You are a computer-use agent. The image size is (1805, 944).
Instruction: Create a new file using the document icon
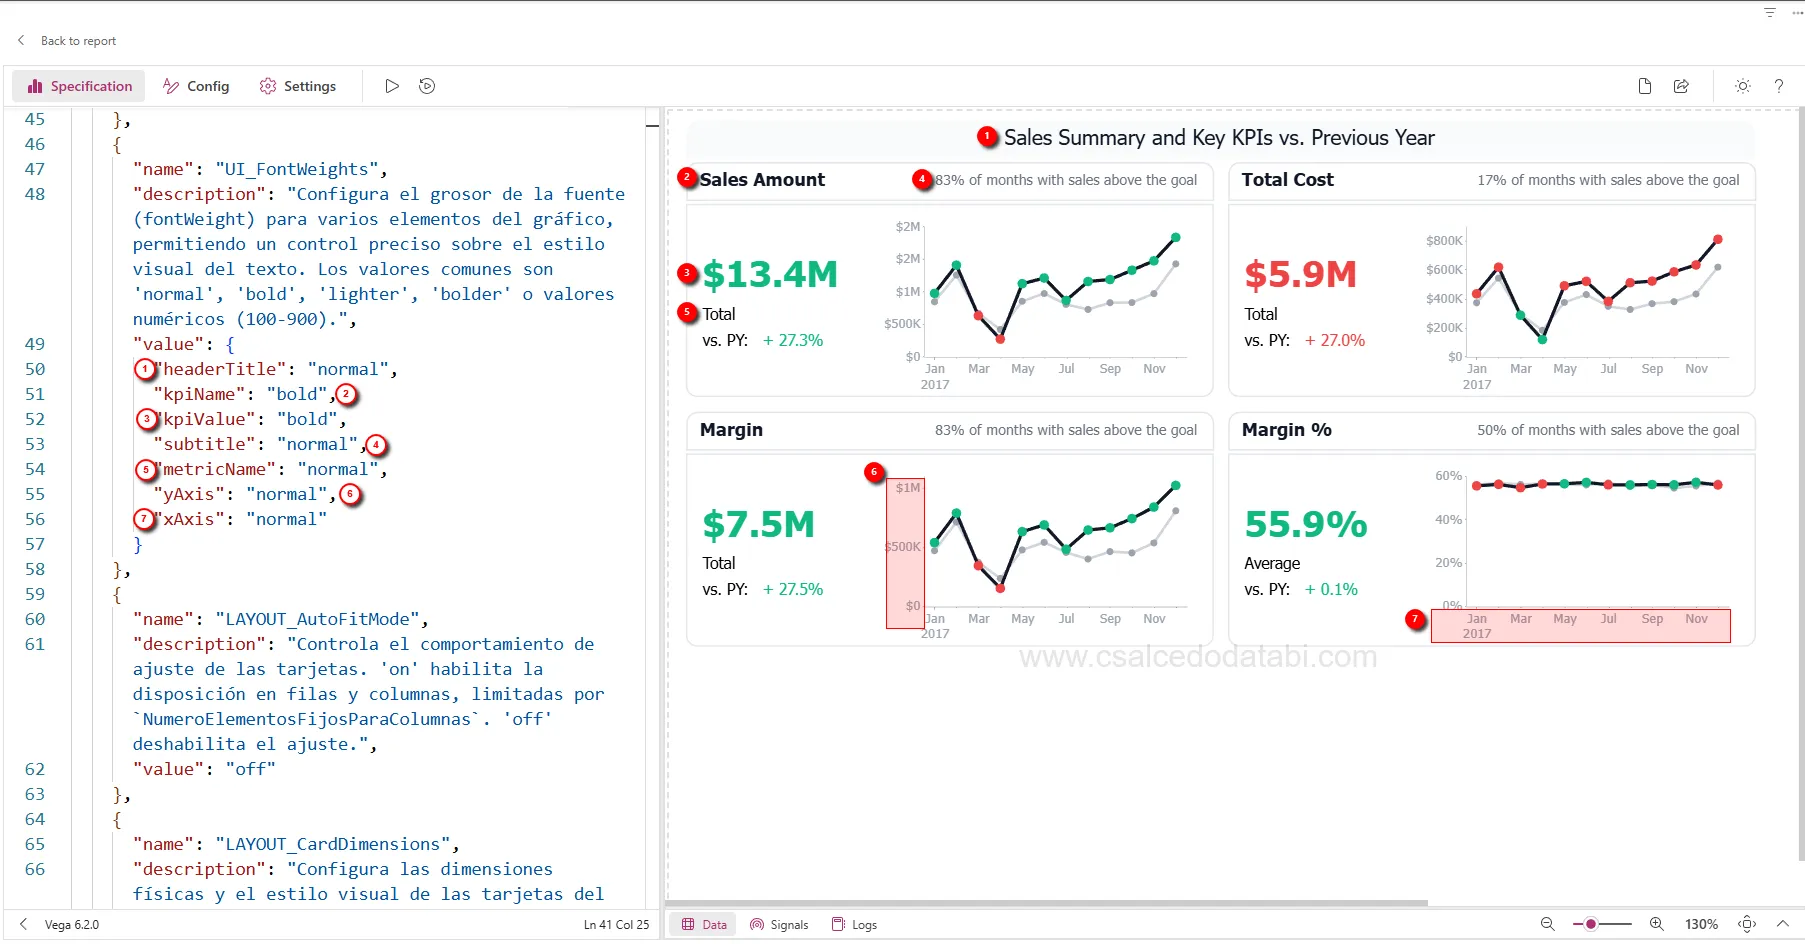pyautogui.click(x=1645, y=86)
